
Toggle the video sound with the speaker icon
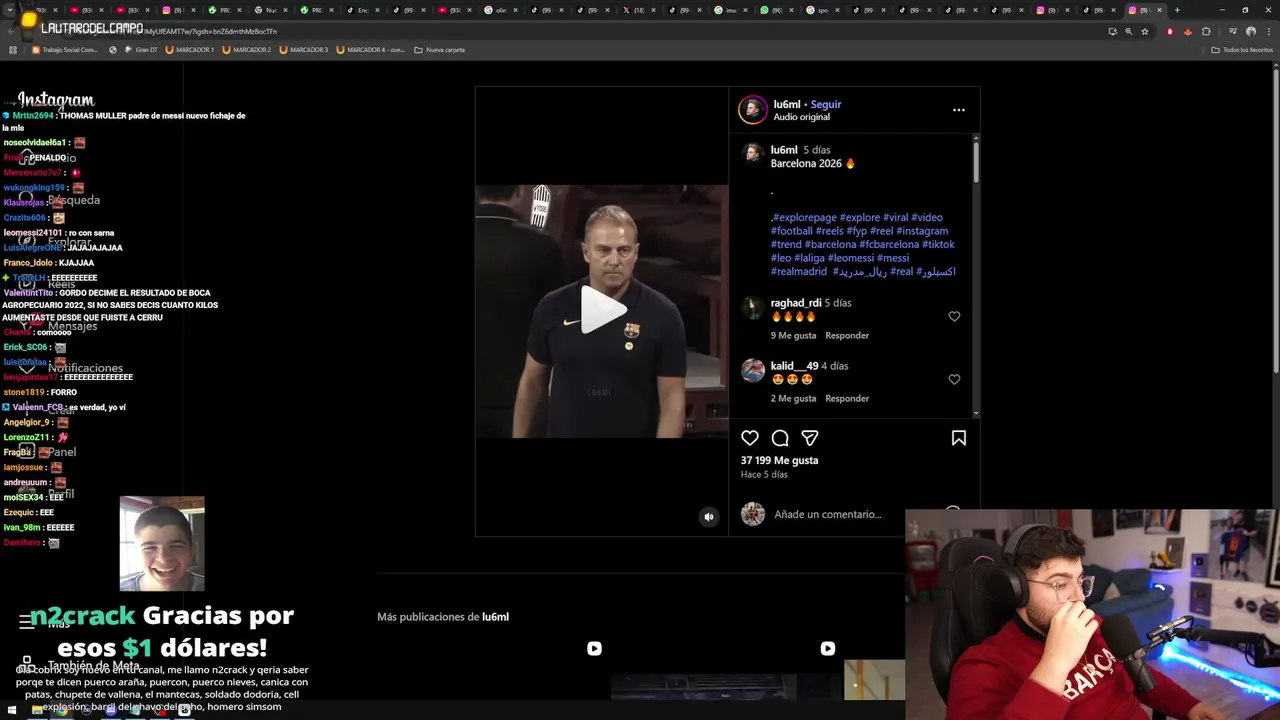click(x=709, y=517)
